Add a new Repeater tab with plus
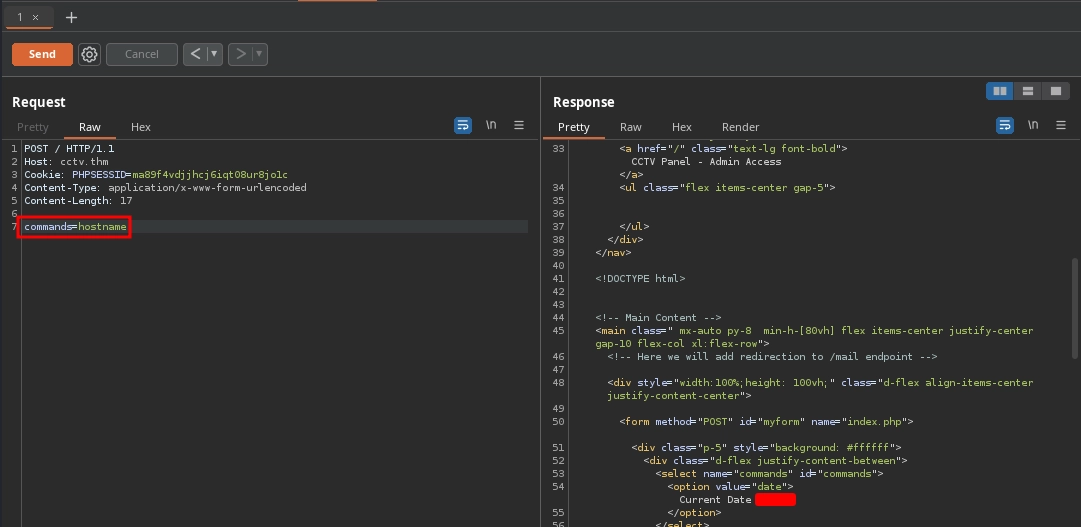The width and height of the screenshot is (1081, 527). click(x=71, y=17)
